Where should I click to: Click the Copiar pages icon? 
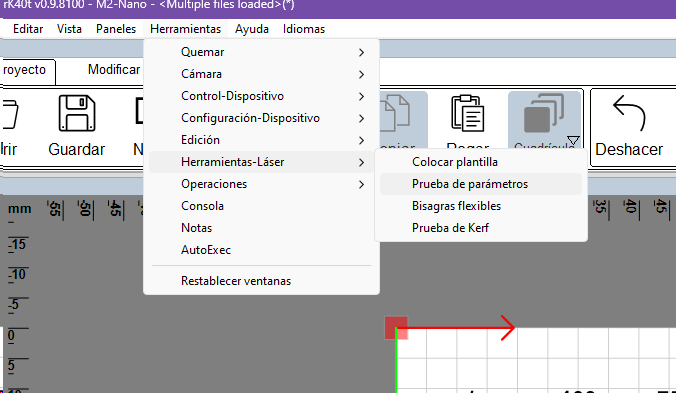pyautogui.click(x=395, y=113)
